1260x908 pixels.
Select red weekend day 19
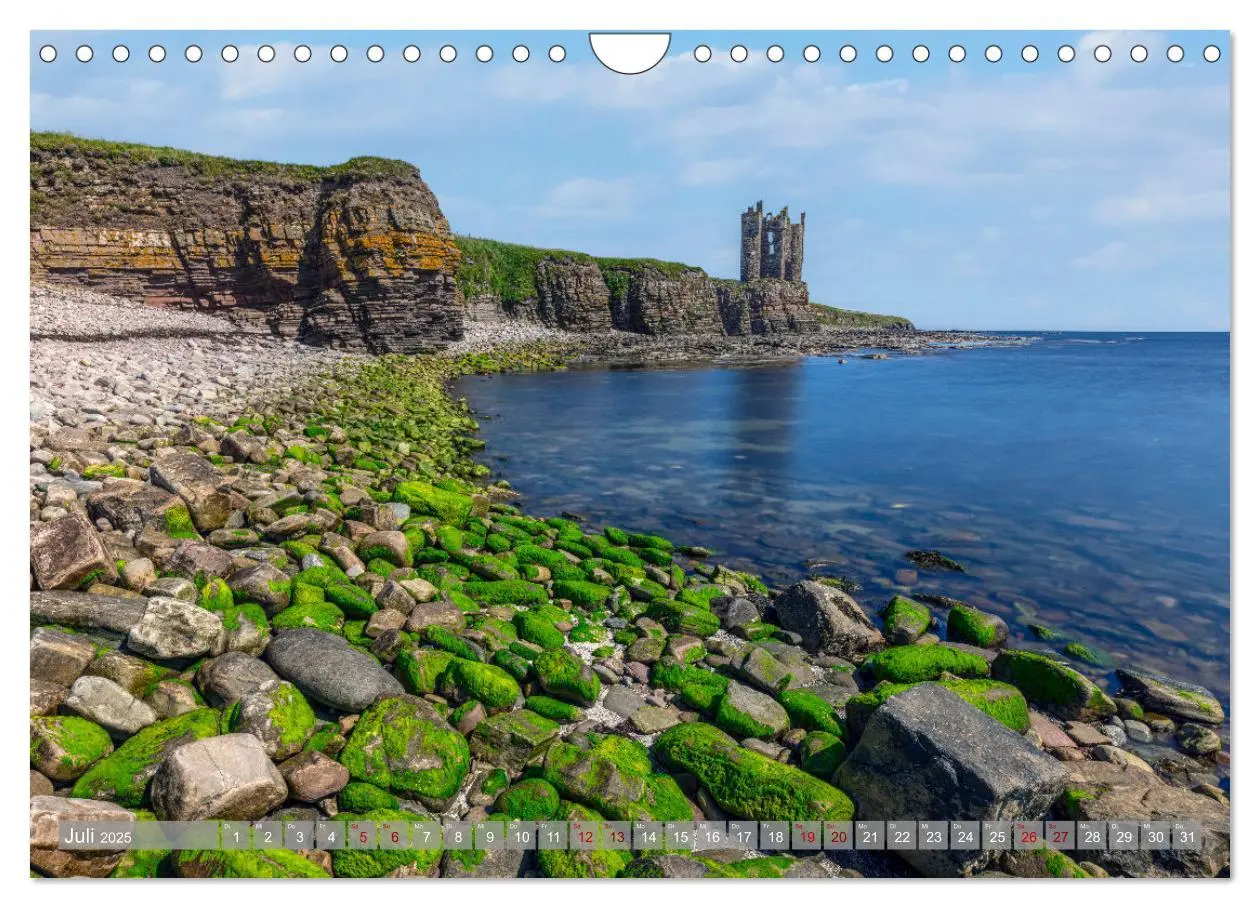[806, 836]
